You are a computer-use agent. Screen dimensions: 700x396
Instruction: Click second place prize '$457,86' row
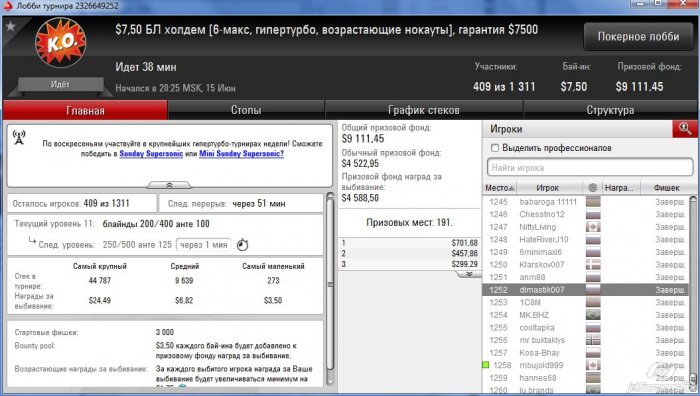(x=409, y=254)
